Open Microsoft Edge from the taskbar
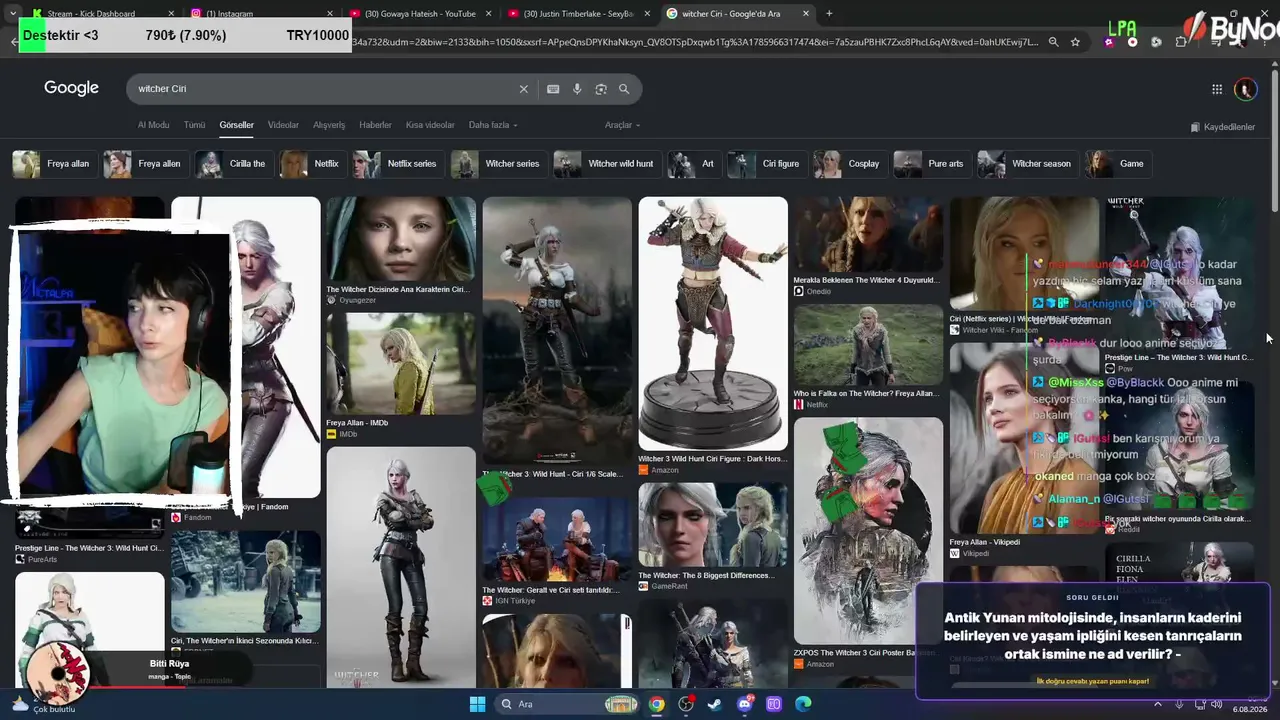The height and width of the screenshot is (720, 1280). 802,704
